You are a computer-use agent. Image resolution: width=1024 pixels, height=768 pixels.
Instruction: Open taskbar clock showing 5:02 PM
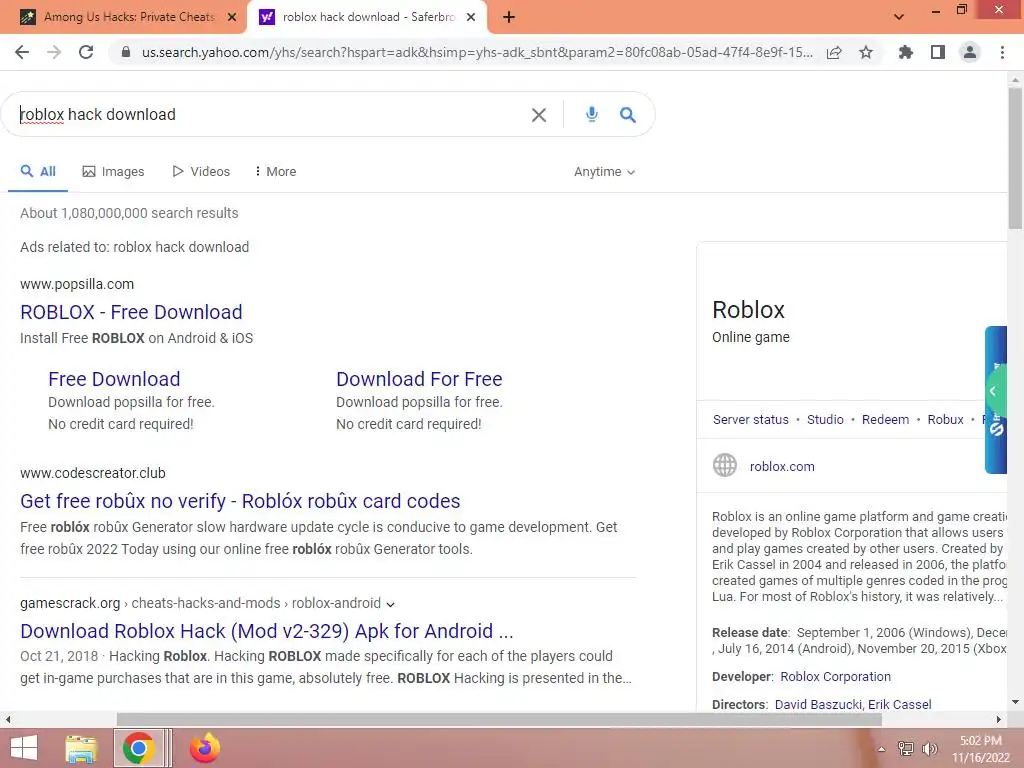pos(980,749)
